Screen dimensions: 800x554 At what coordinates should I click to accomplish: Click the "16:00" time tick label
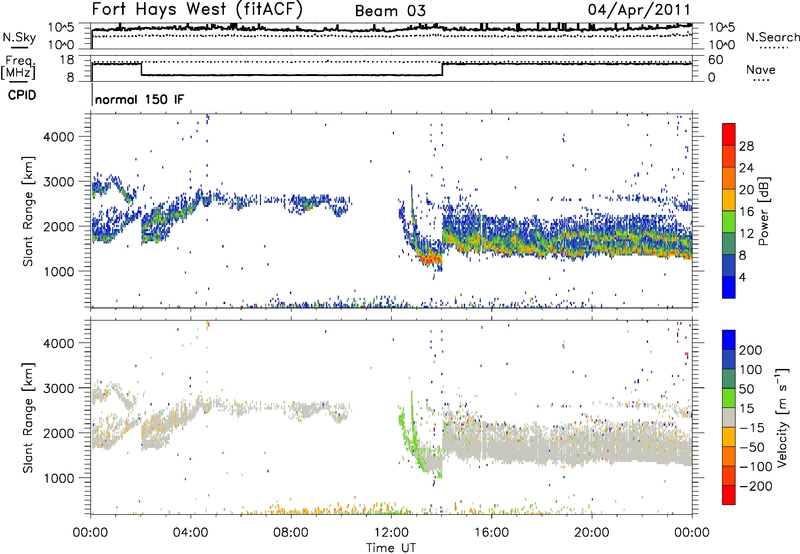click(491, 533)
